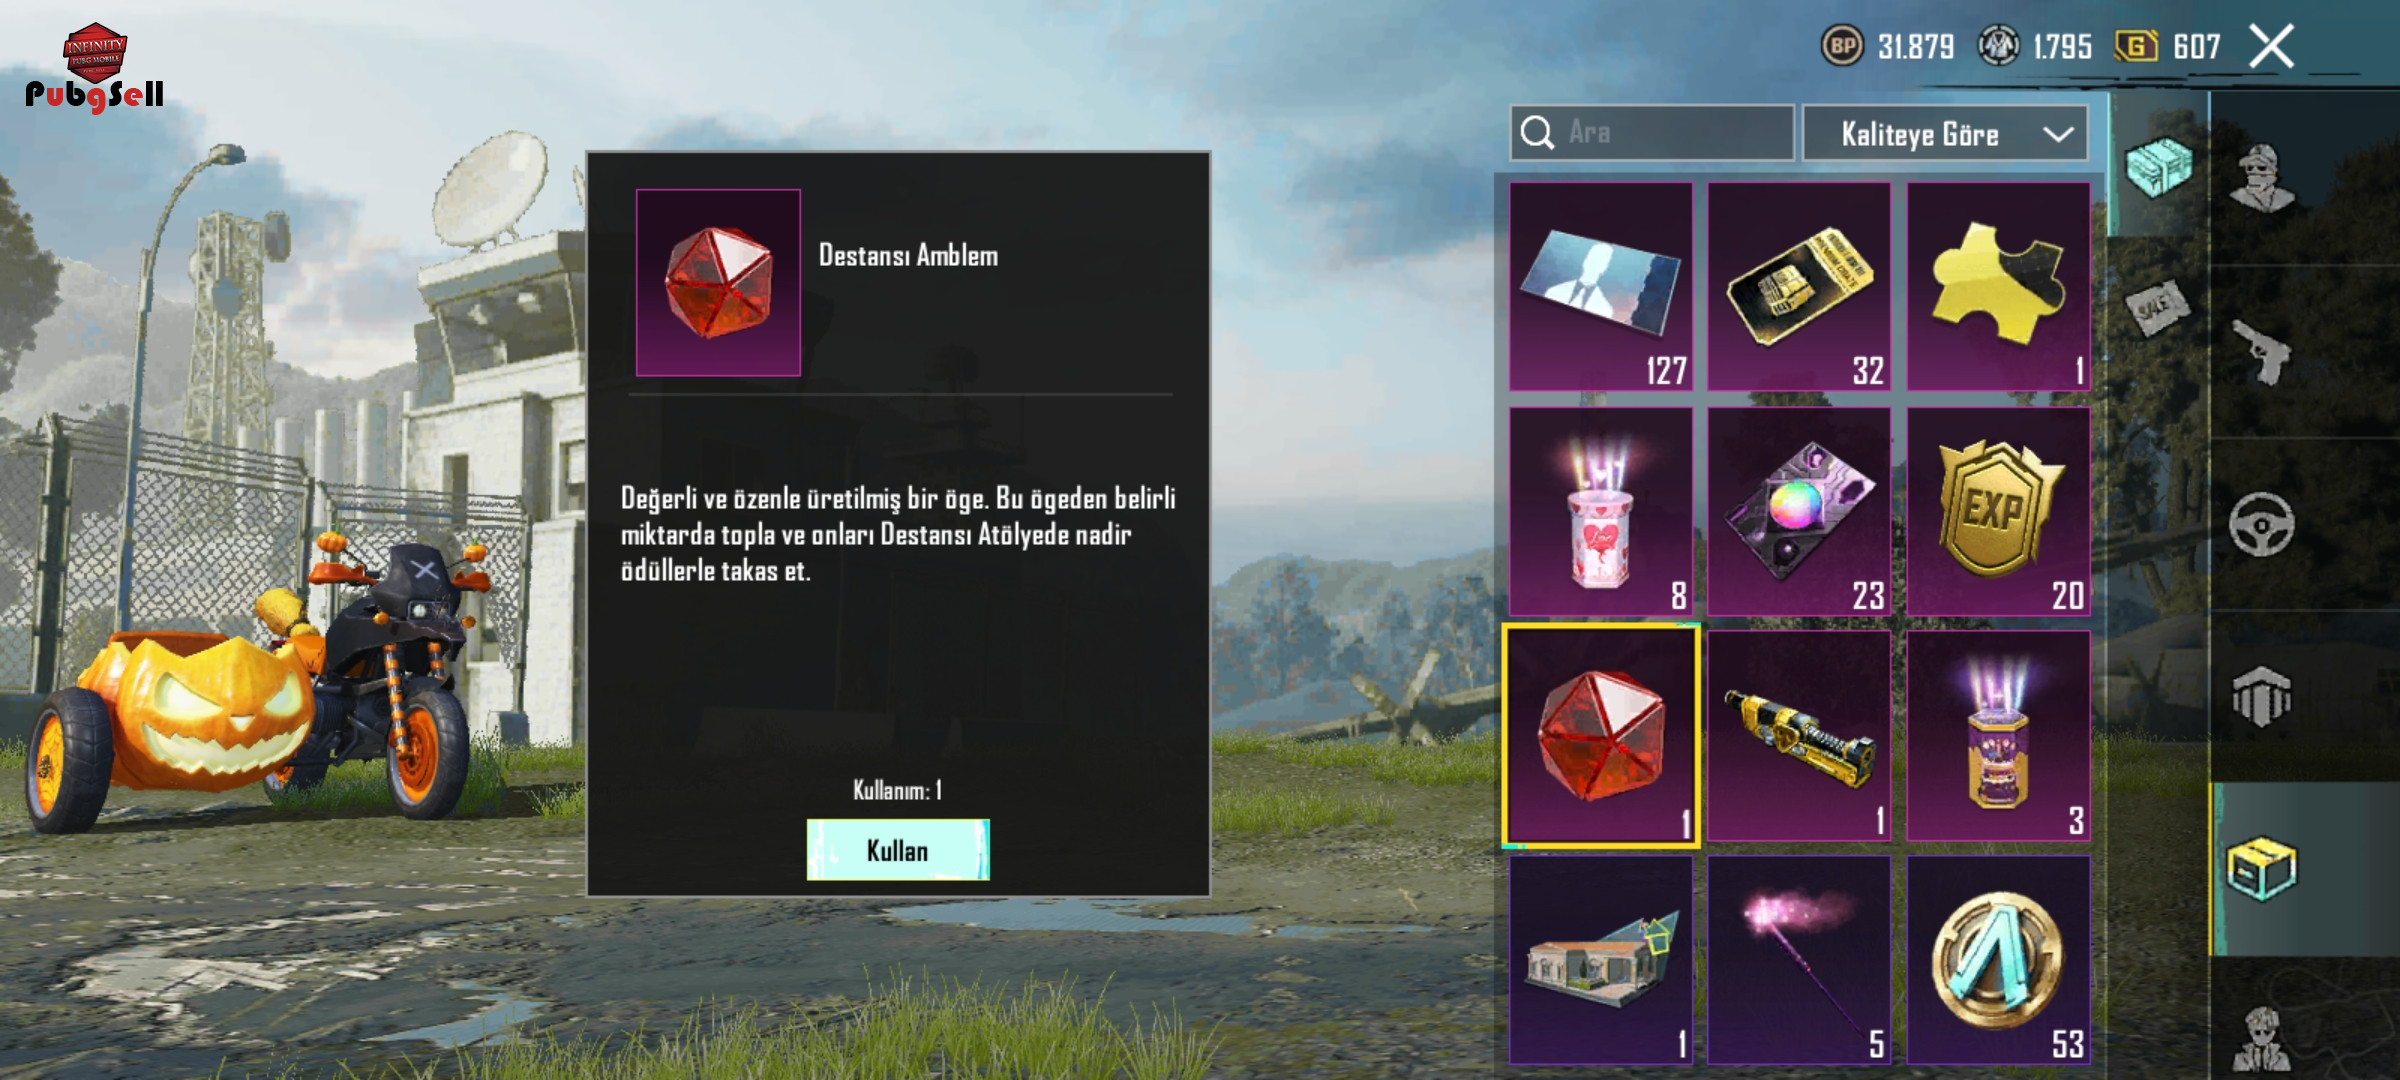Close the inventory with X
Screen dimensions: 2400x1080
(x=2271, y=46)
